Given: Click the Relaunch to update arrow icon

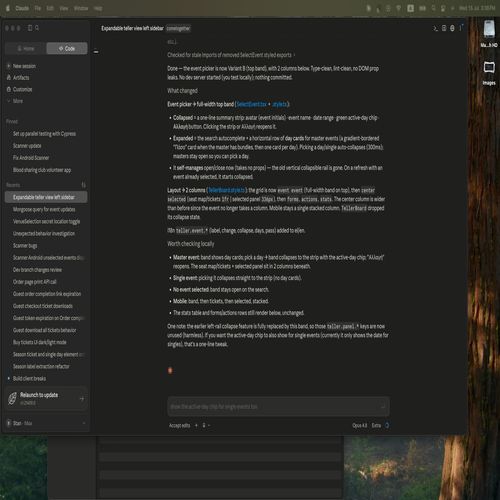Looking at the screenshot, I should [82, 398].
